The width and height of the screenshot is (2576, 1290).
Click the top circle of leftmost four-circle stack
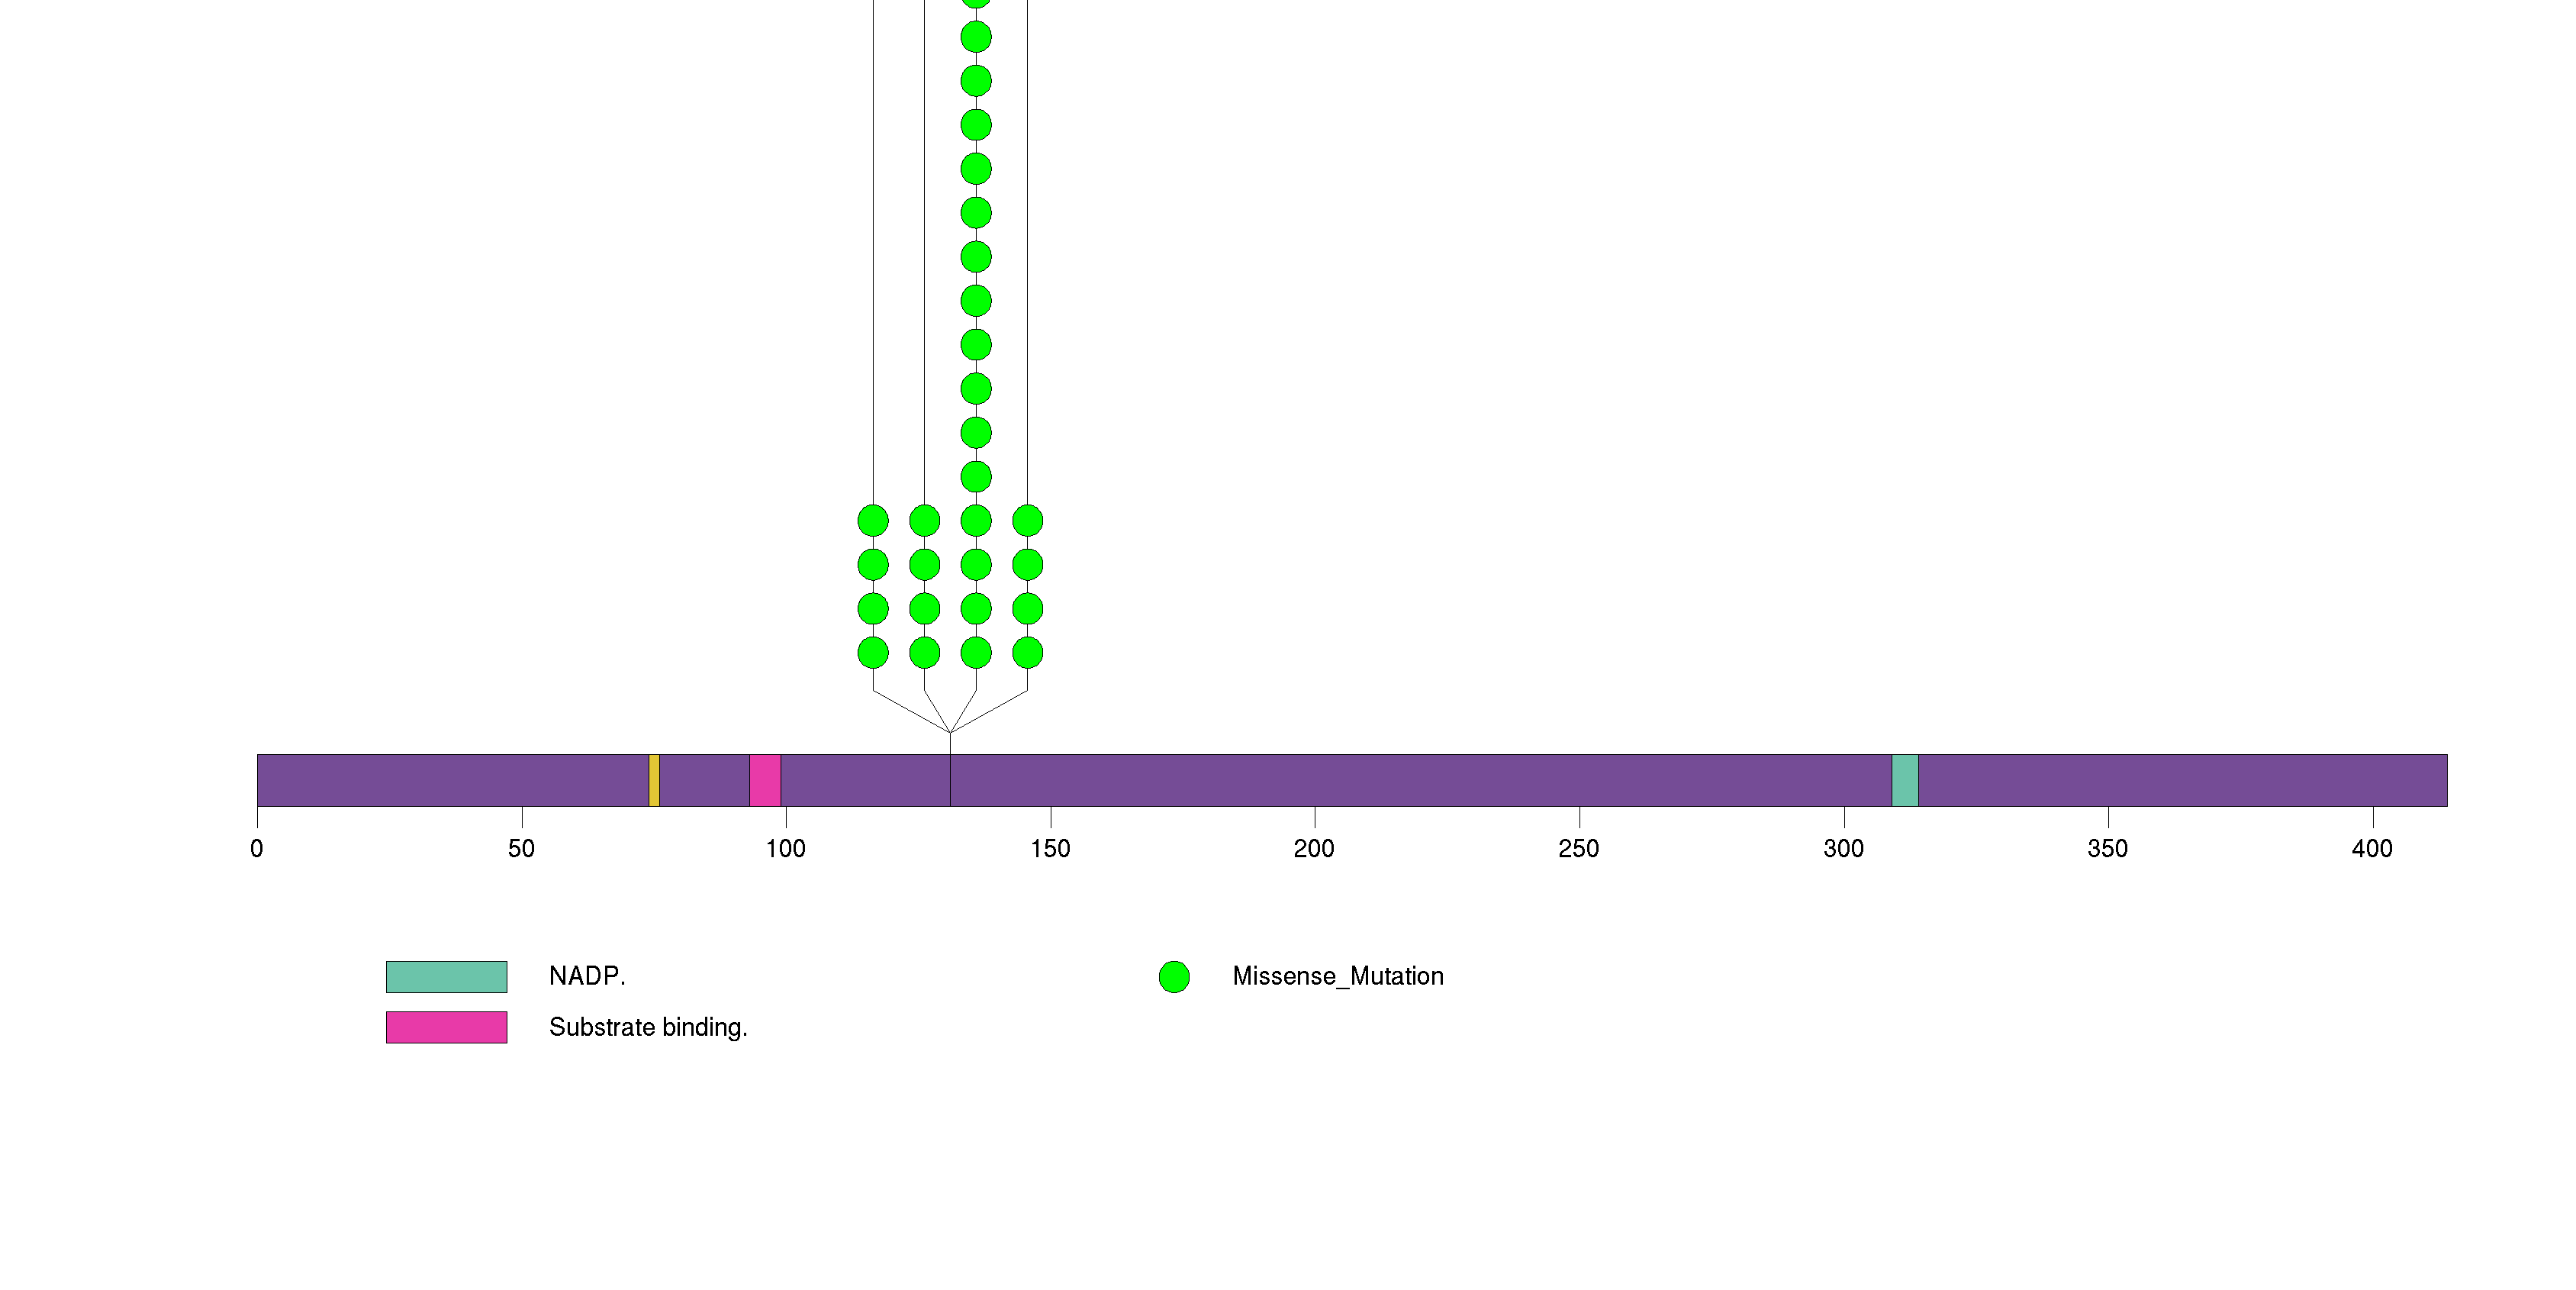[873, 521]
